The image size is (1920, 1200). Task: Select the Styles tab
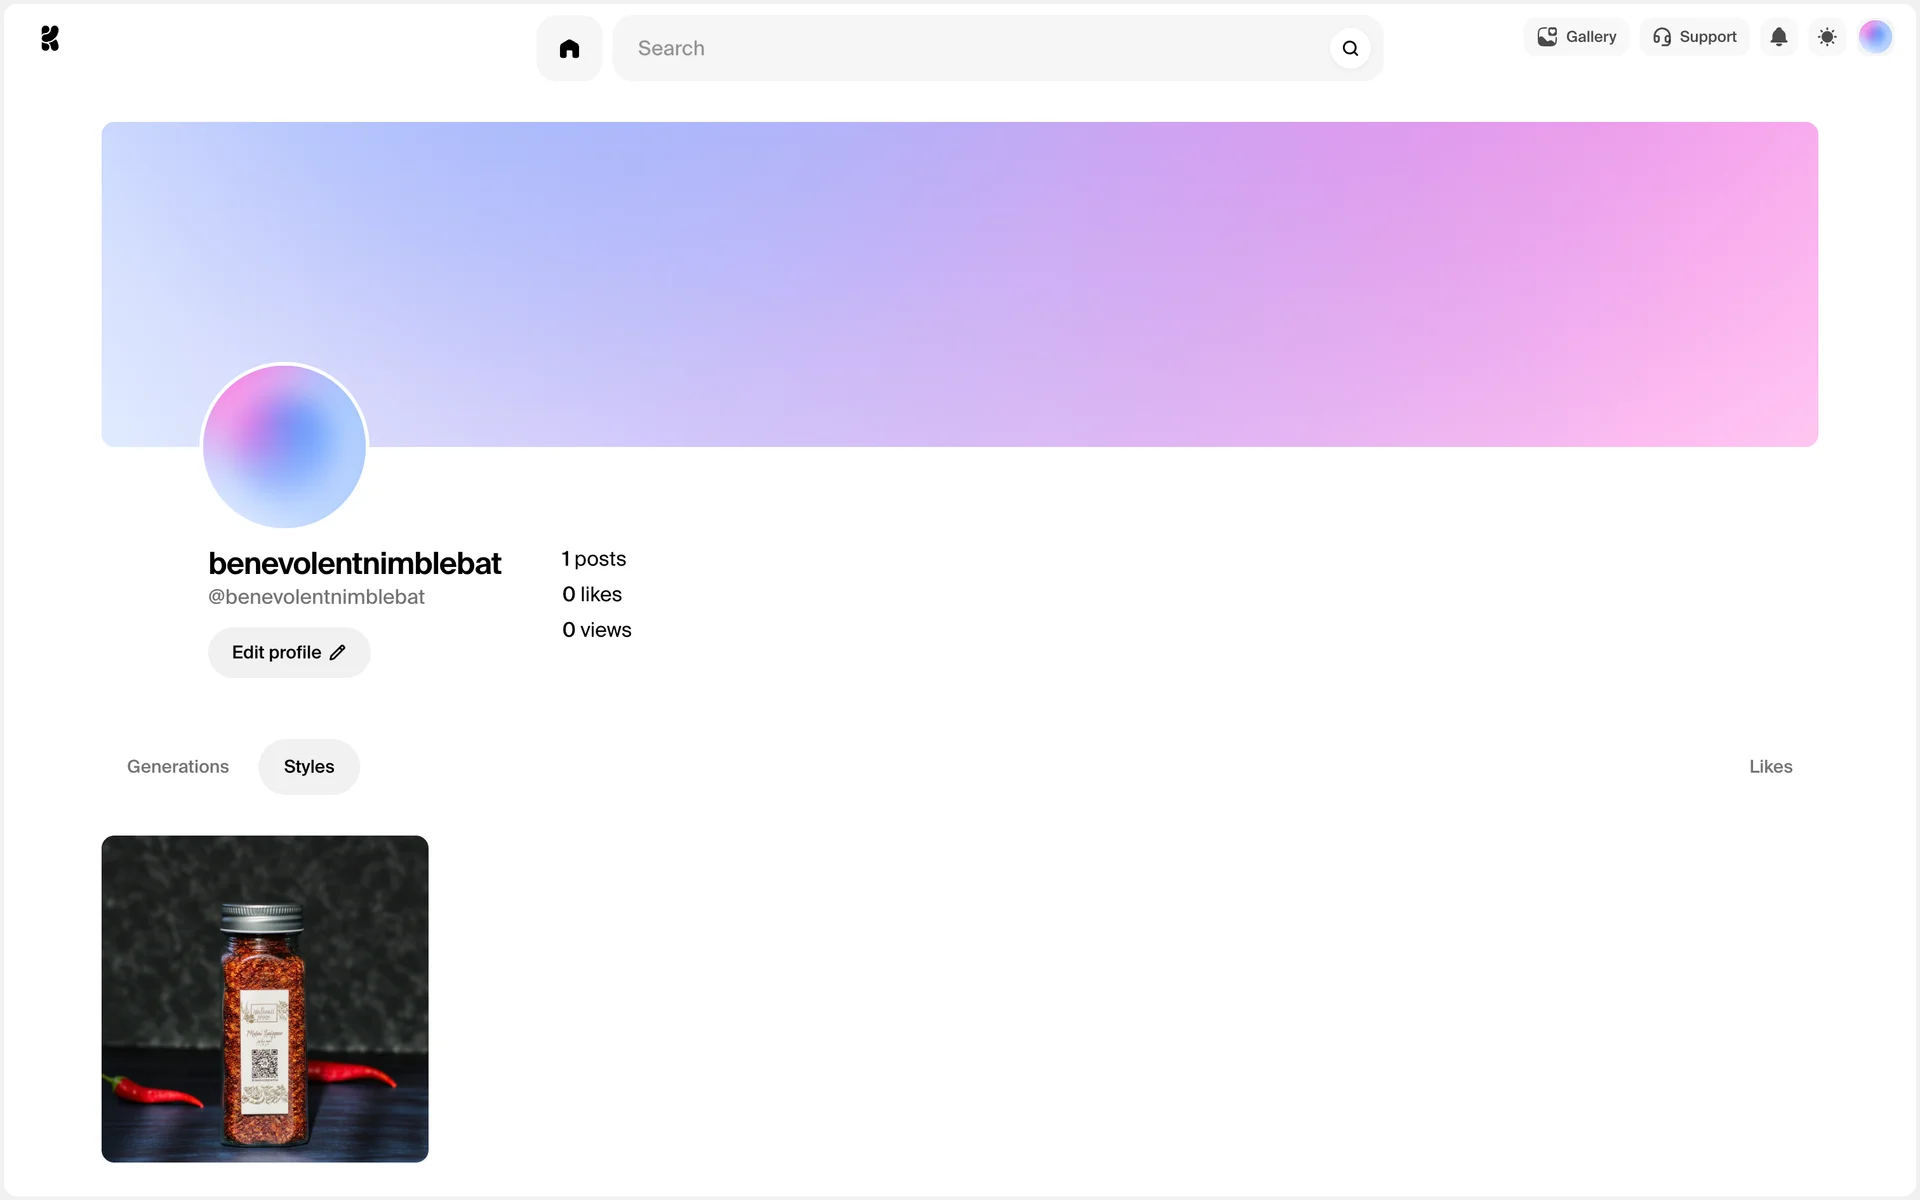pos(309,767)
